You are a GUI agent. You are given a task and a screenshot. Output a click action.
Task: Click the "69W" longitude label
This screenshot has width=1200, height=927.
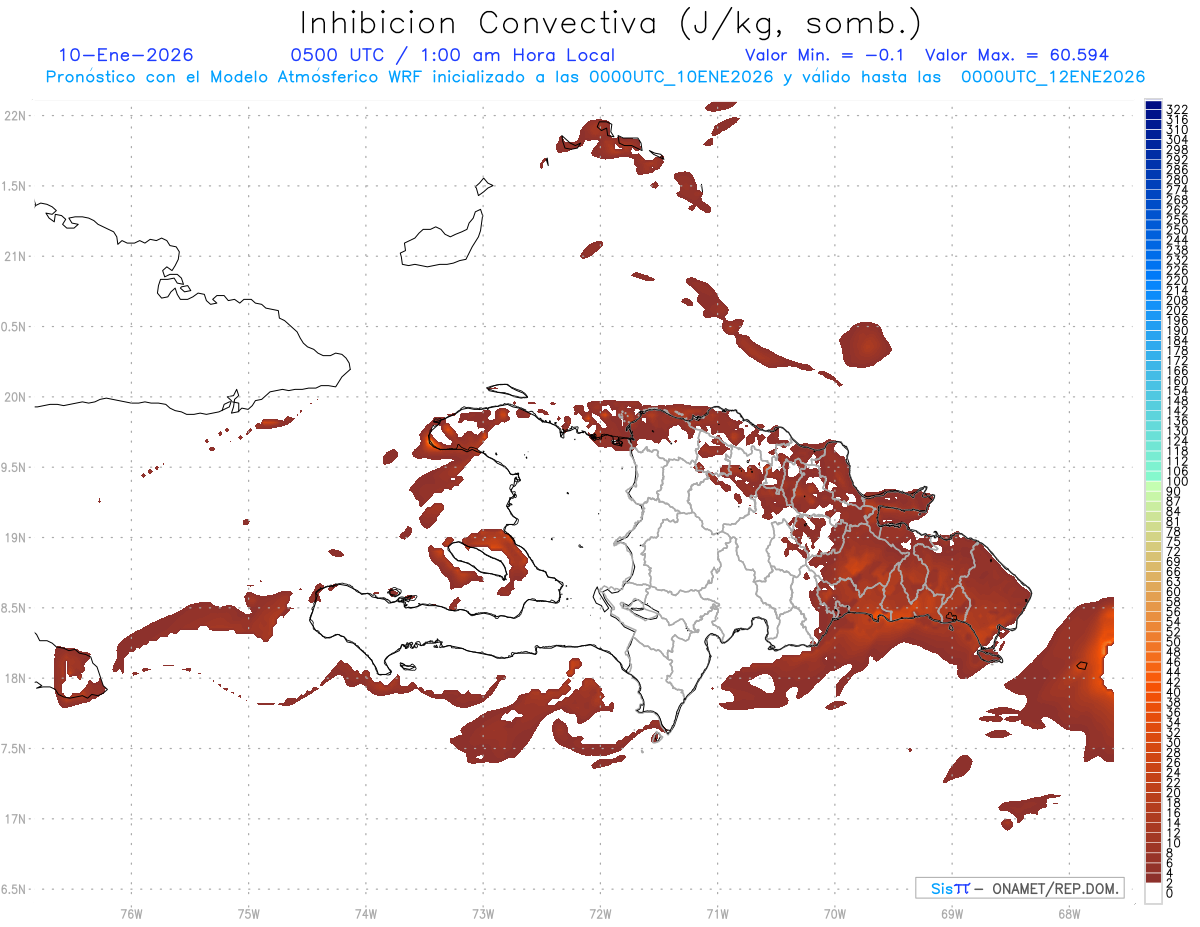pyautogui.click(x=952, y=913)
